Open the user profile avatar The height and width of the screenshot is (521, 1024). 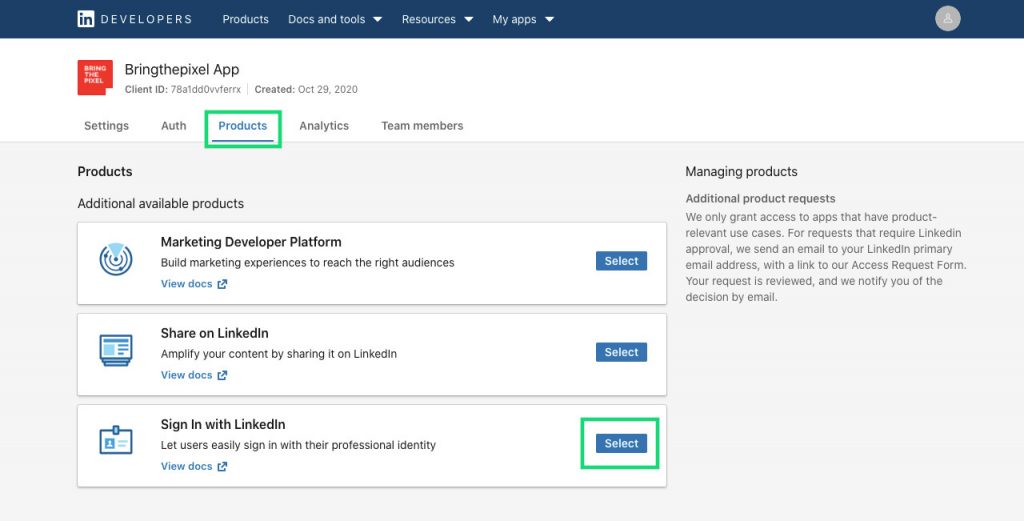(x=948, y=19)
